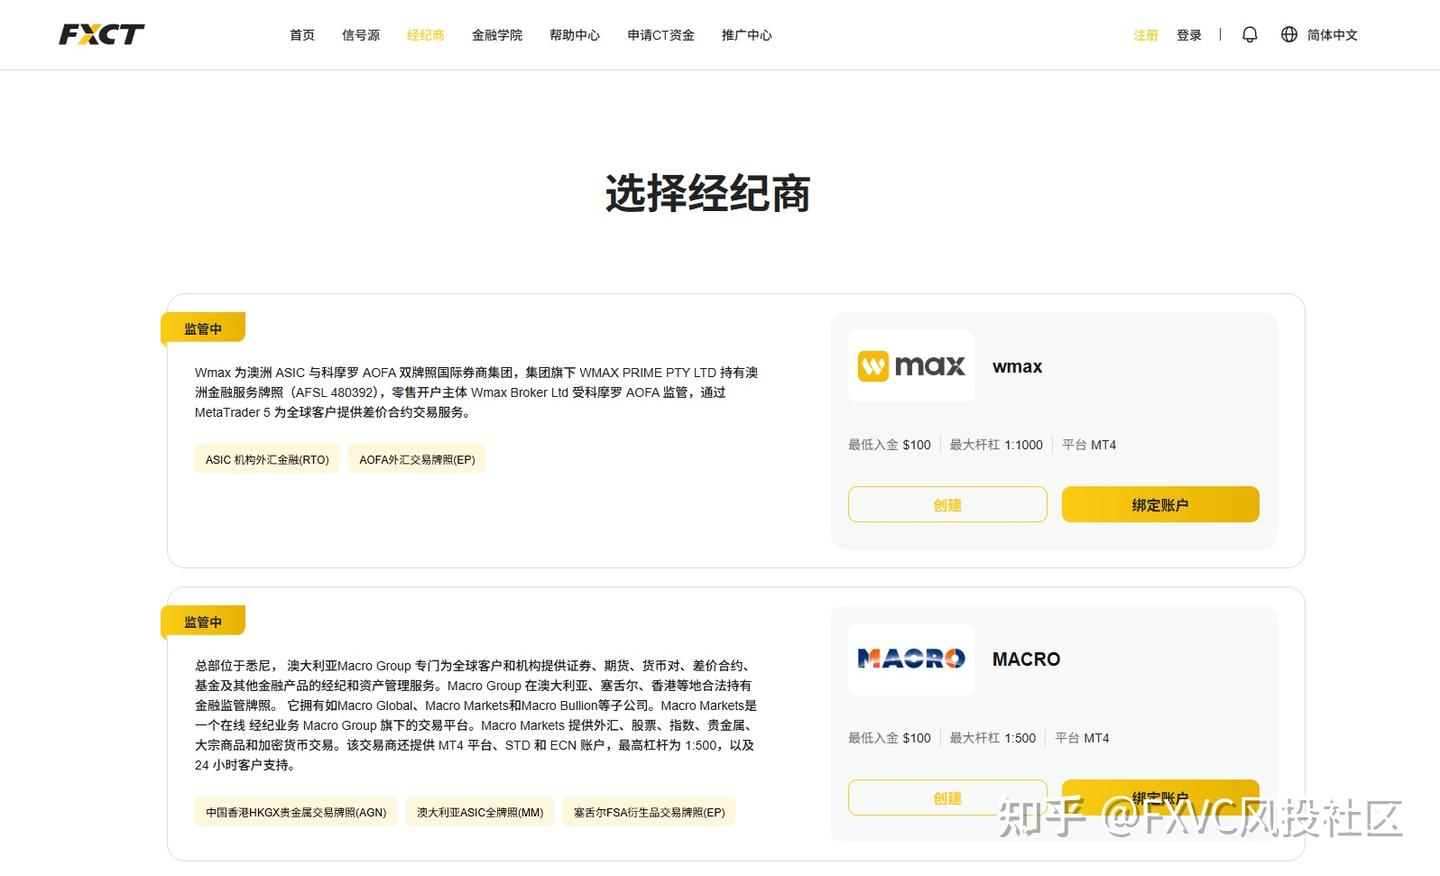Open 申请CT资金 navigation item

pyautogui.click(x=661, y=35)
